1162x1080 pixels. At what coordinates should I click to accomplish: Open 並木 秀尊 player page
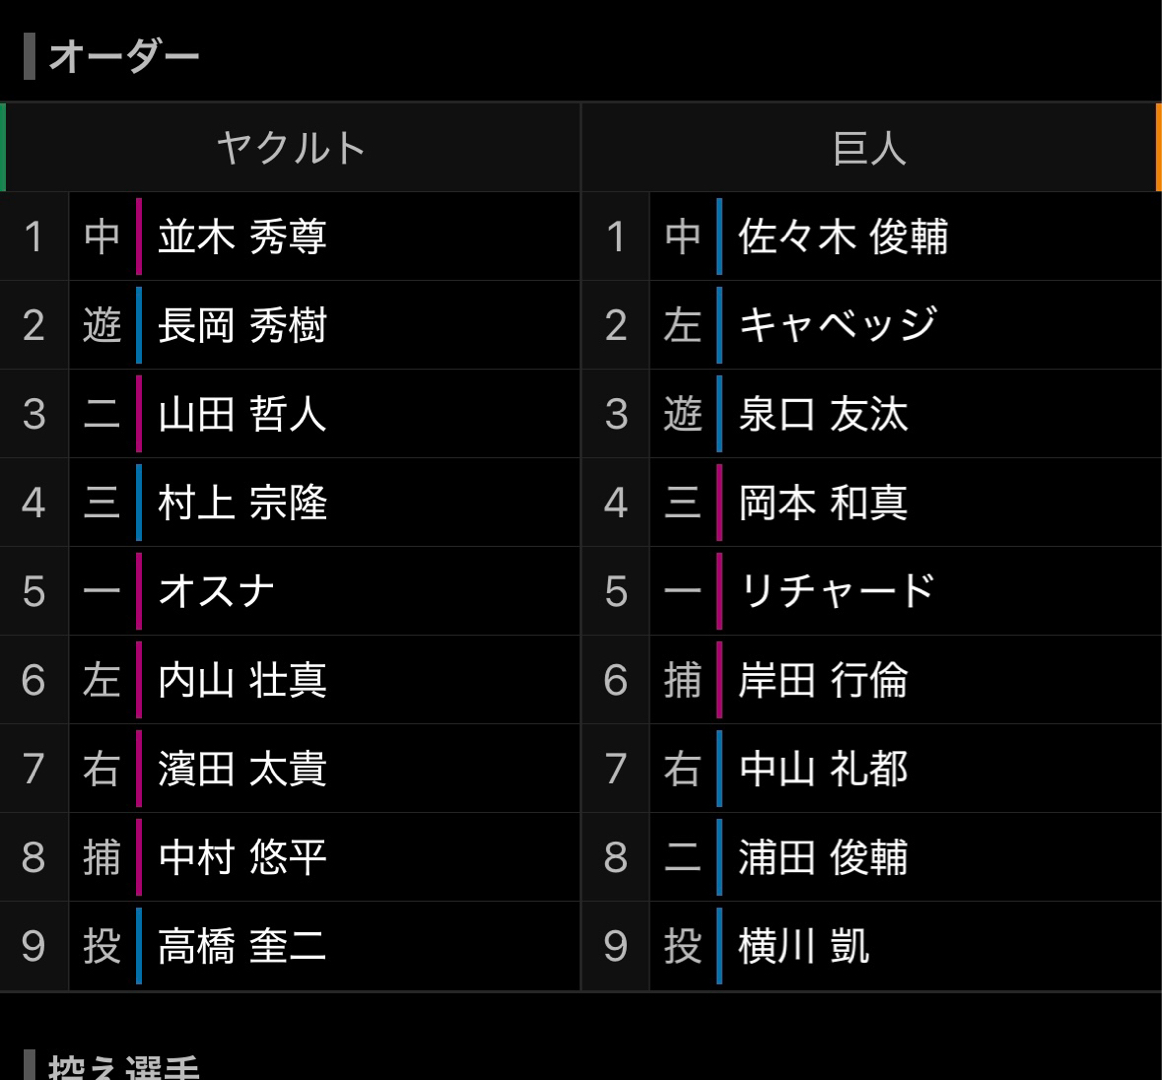click(242, 237)
